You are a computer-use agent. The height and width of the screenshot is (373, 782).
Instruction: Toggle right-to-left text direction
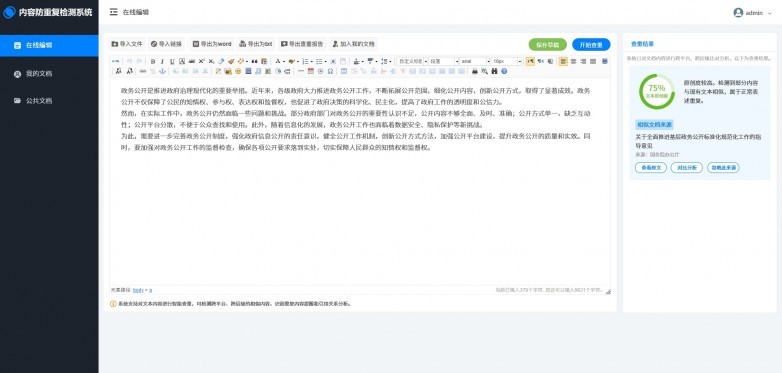(541, 61)
